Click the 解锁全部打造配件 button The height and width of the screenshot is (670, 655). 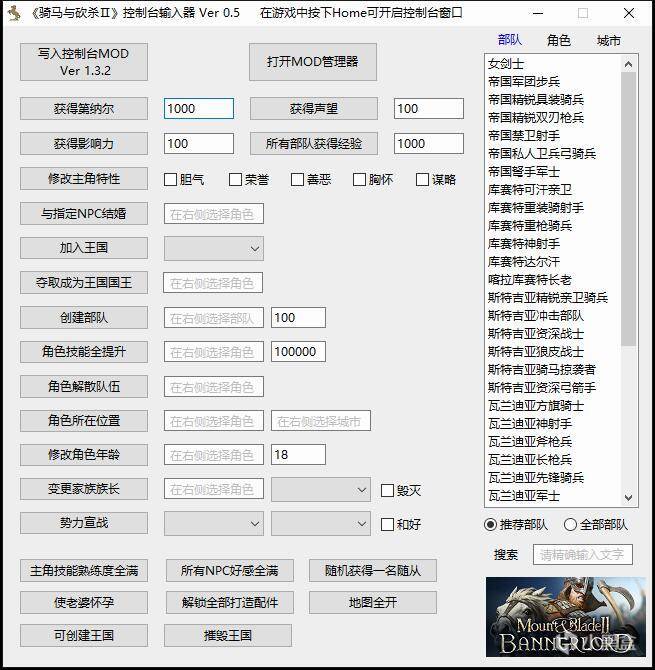point(229,603)
